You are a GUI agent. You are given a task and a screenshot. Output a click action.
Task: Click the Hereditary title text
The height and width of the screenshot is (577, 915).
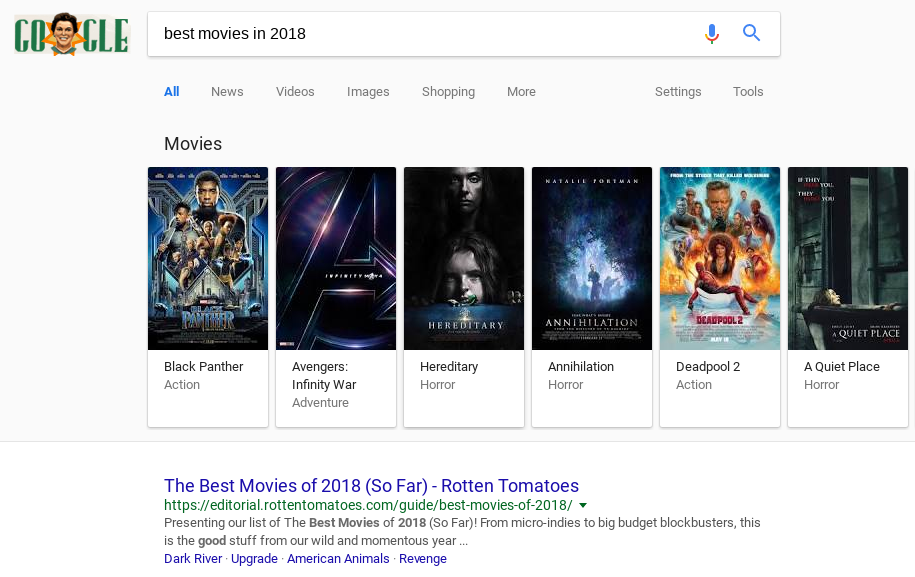(x=449, y=367)
